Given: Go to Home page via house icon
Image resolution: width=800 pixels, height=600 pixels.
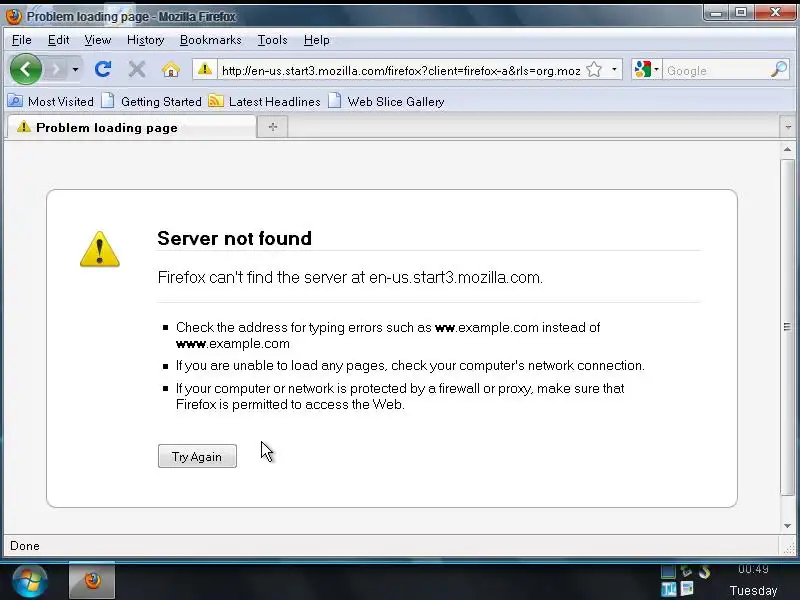Looking at the screenshot, I should click(171, 69).
